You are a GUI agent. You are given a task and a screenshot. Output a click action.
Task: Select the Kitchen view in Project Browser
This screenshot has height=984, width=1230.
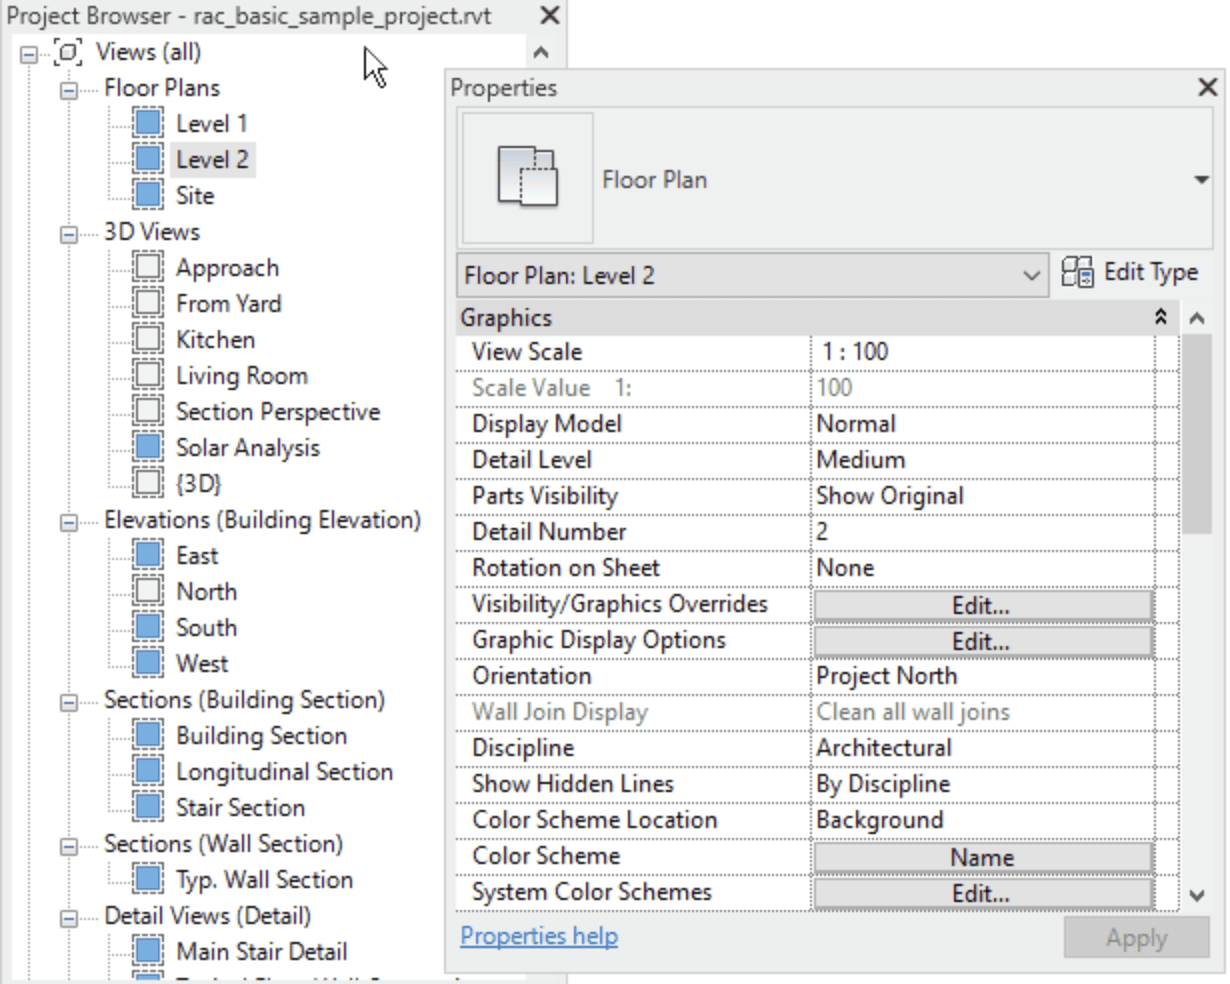(216, 340)
